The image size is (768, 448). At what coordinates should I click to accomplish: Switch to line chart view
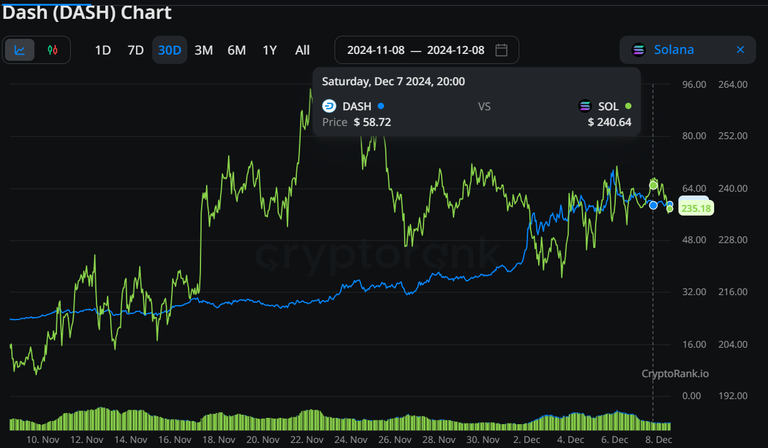tap(20, 50)
